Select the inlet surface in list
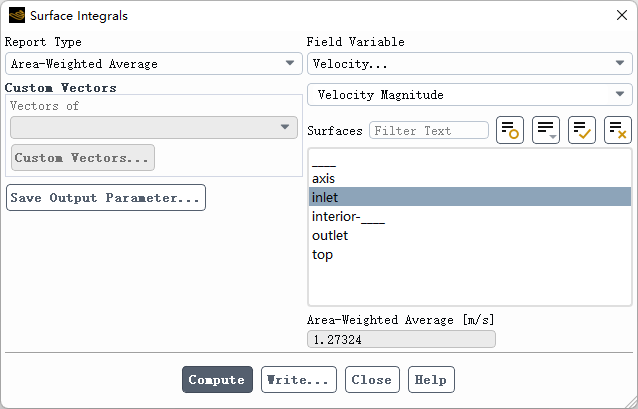The height and width of the screenshot is (409, 638). [x=470, y=197]
